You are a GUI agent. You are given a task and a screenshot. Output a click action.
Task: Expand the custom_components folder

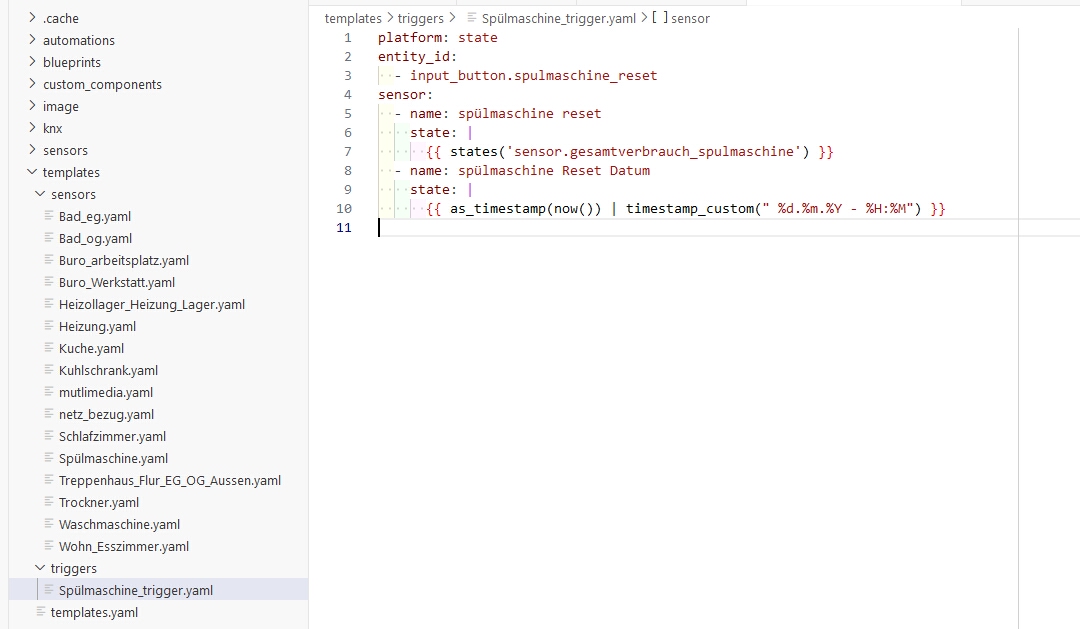32,84
